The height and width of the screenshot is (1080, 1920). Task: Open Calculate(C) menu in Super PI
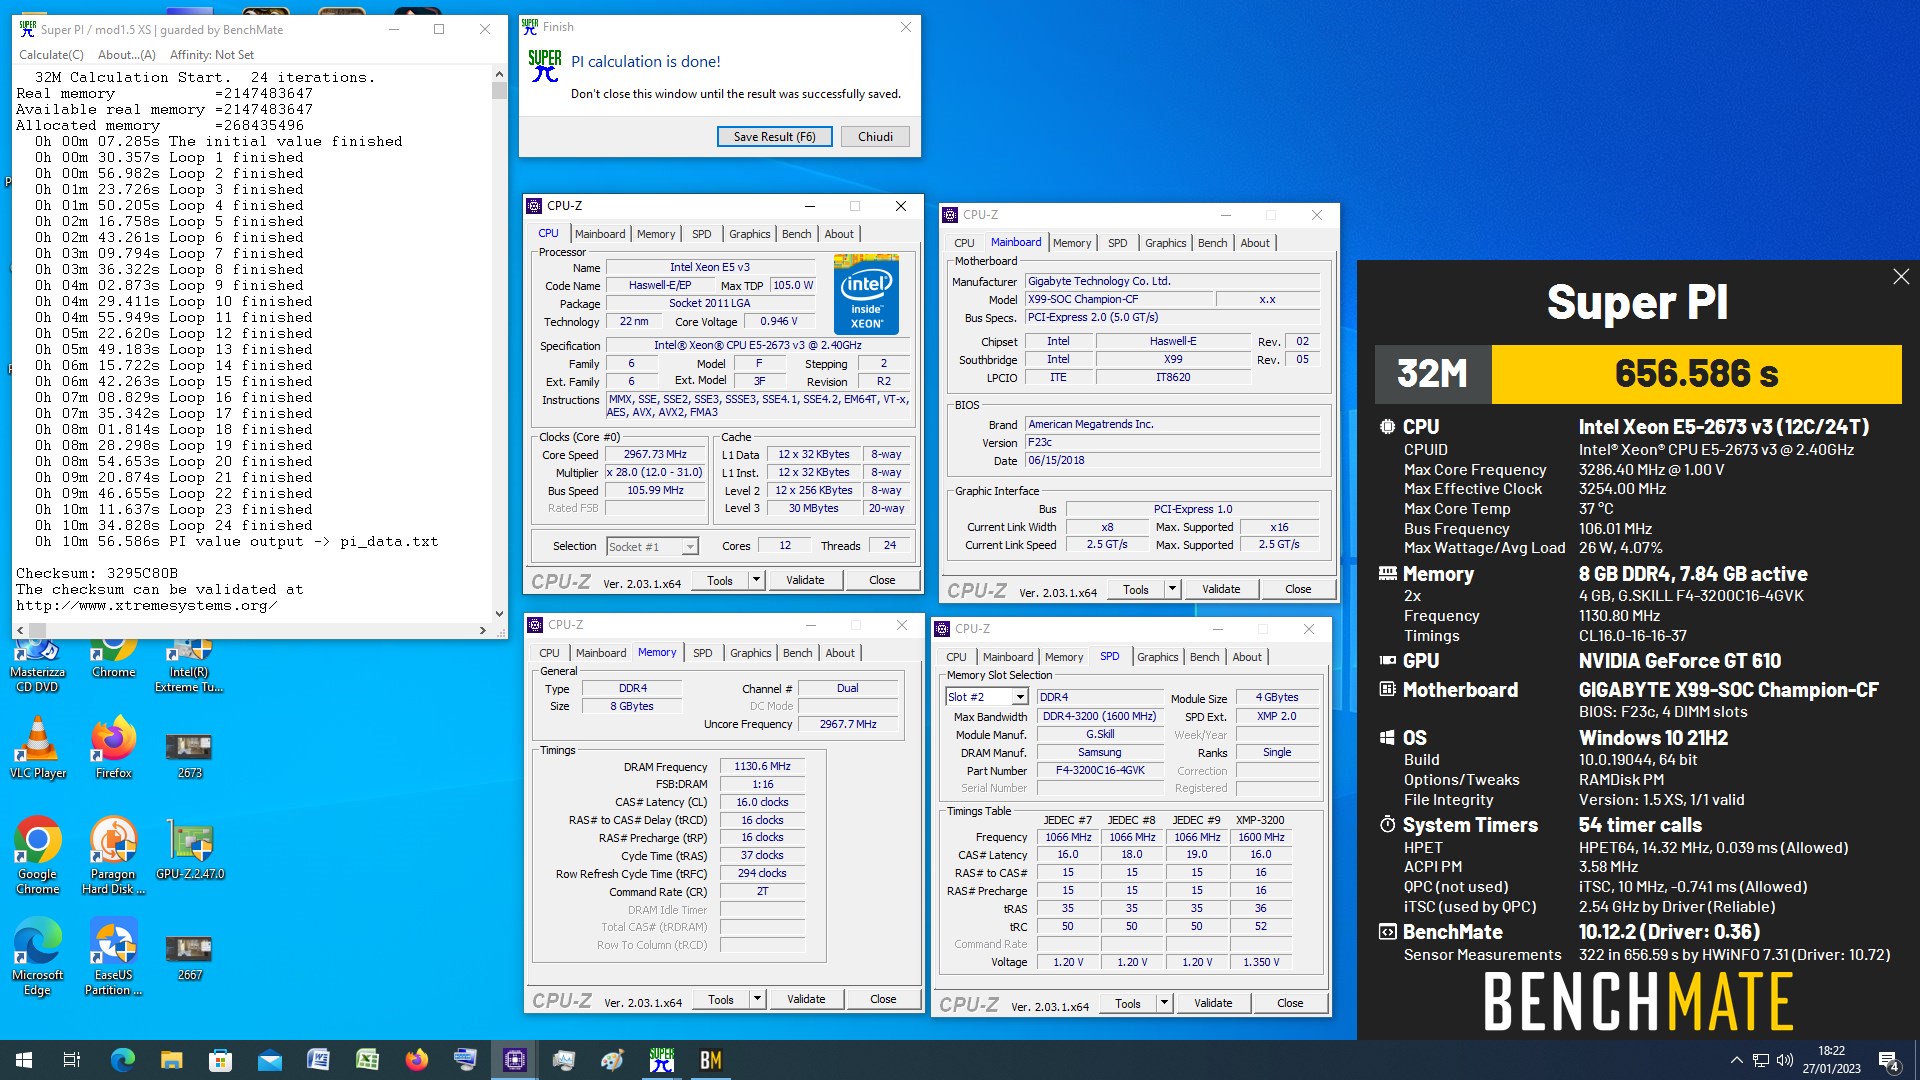[x=51, y=55]
